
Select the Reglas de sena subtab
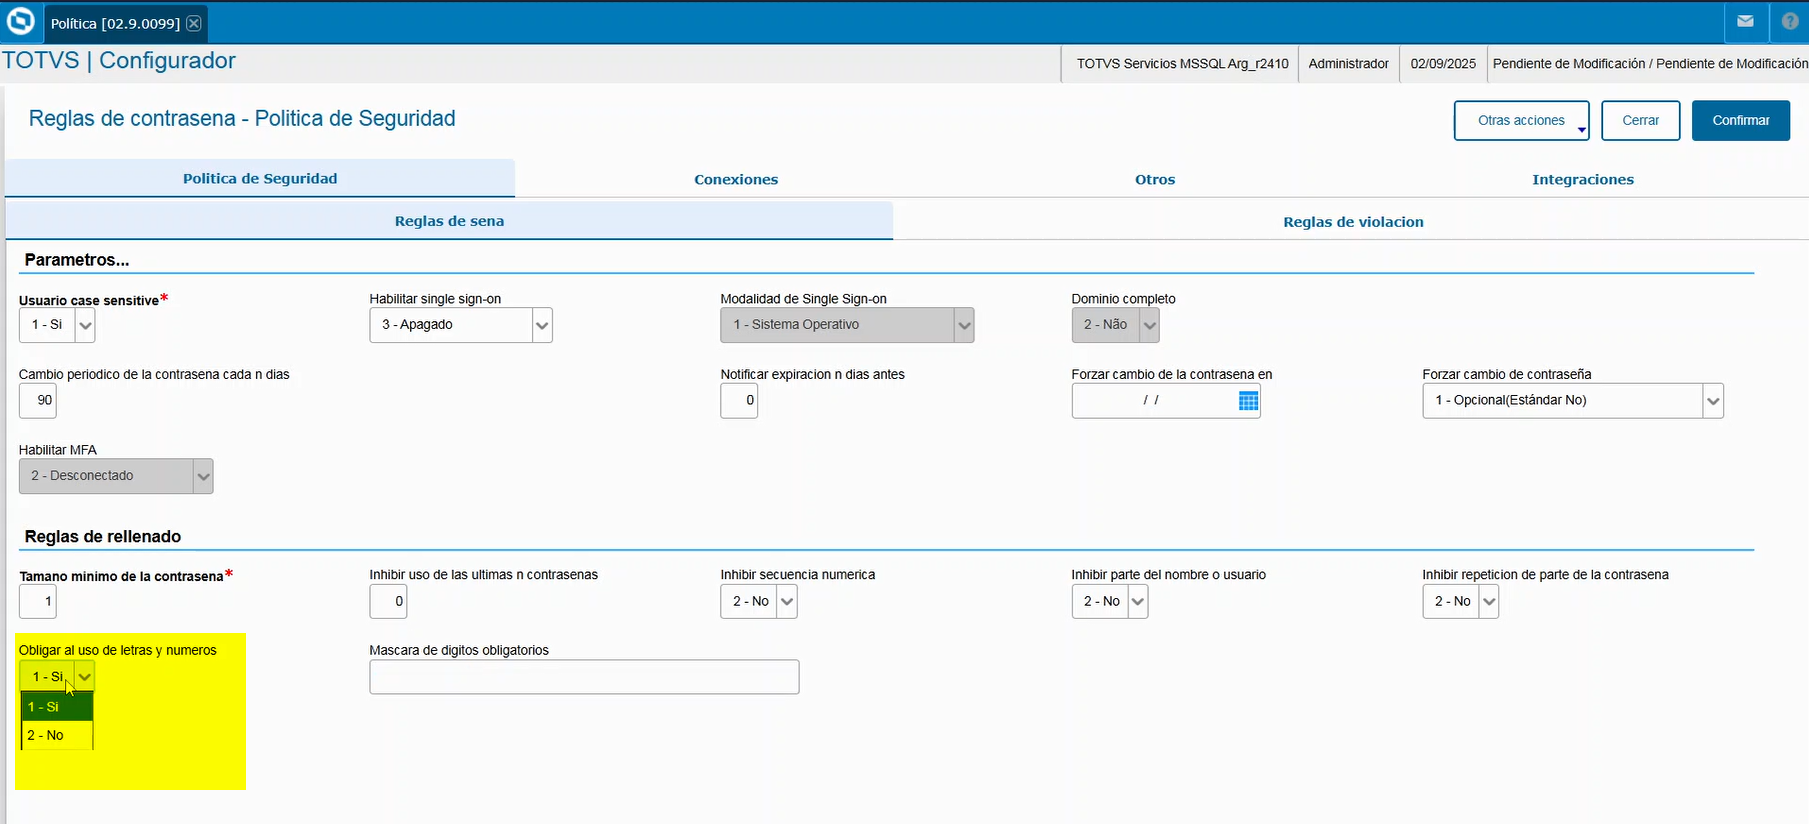(449, 221)
